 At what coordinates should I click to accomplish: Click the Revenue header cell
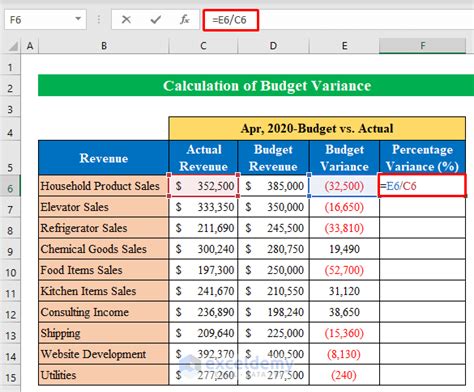point(104,158)
